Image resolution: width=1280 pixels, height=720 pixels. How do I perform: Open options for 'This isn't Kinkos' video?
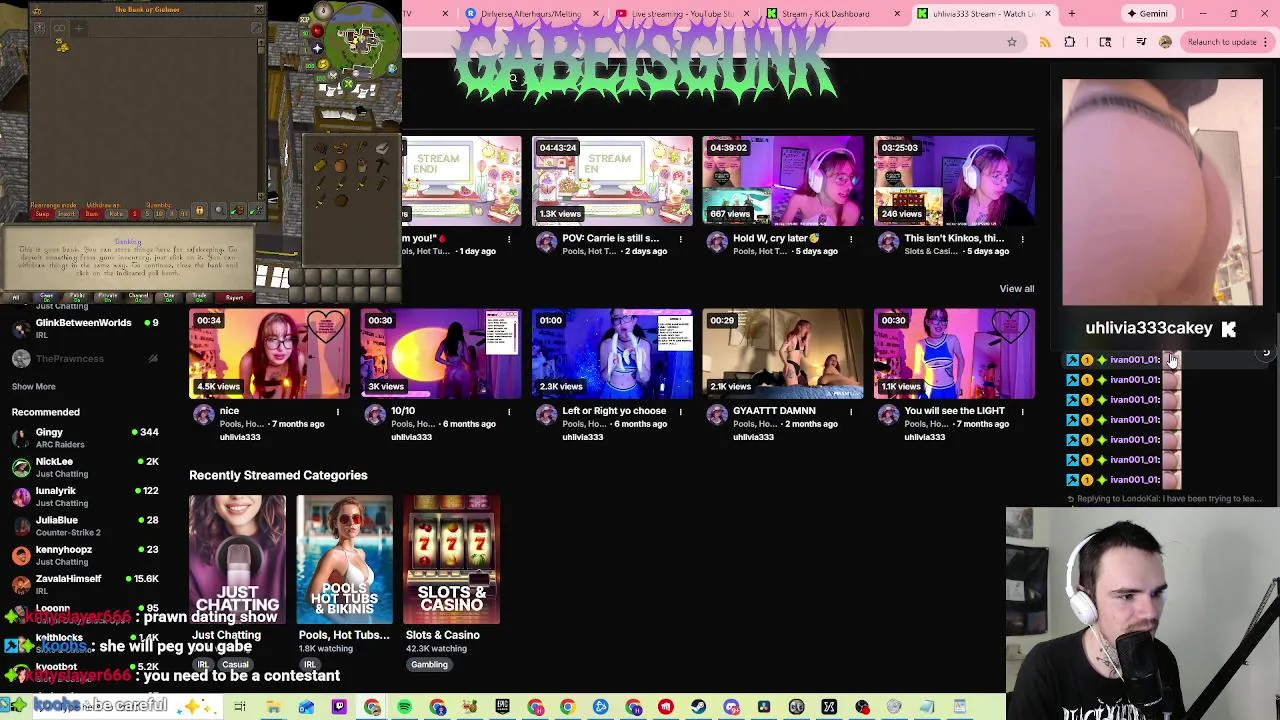(x=1022, y=239)
